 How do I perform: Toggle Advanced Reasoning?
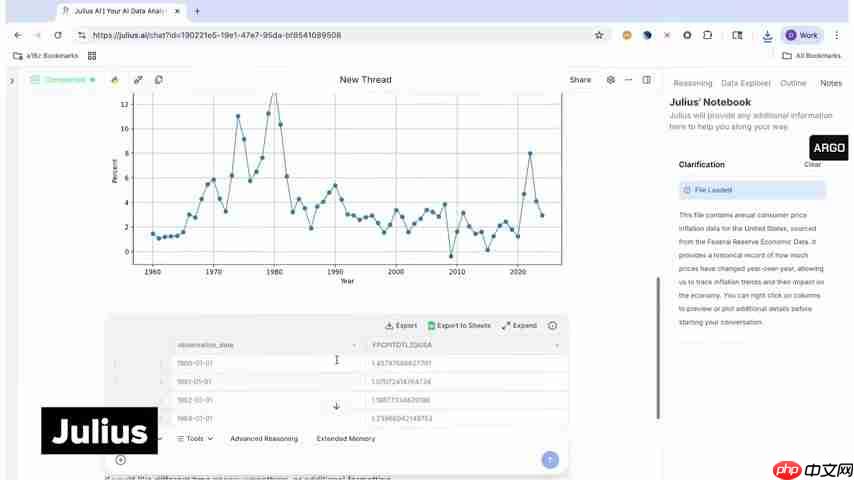(264, 439)
